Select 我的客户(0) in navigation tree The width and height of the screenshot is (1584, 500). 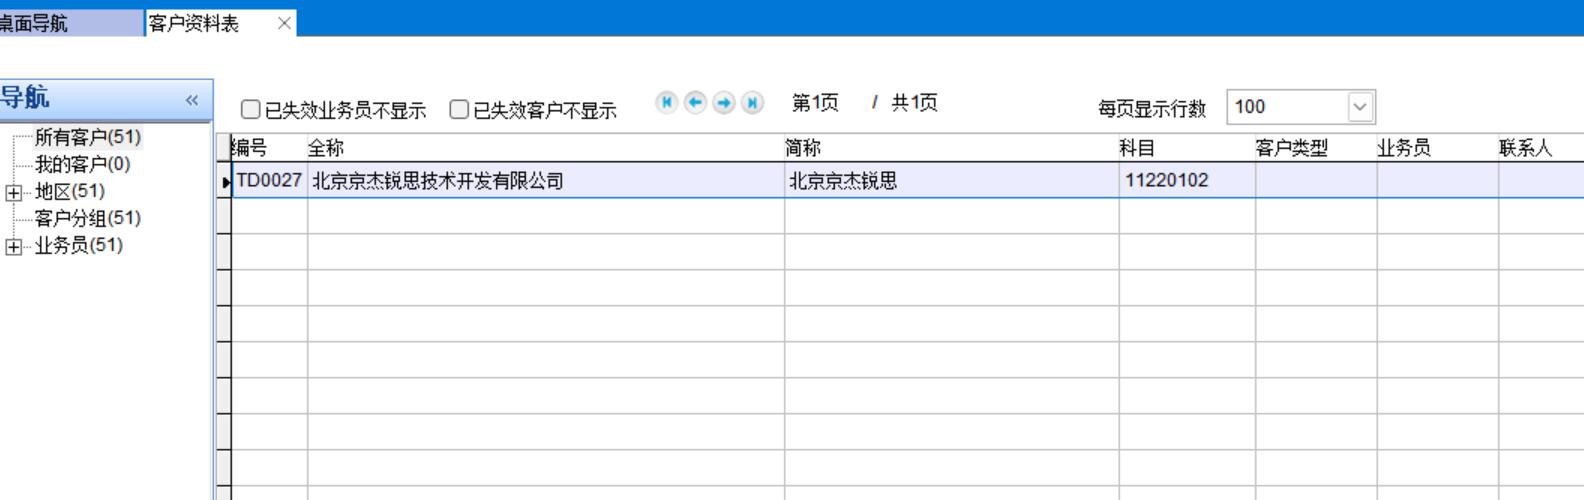pyautogui.click(x=82, y=164)
